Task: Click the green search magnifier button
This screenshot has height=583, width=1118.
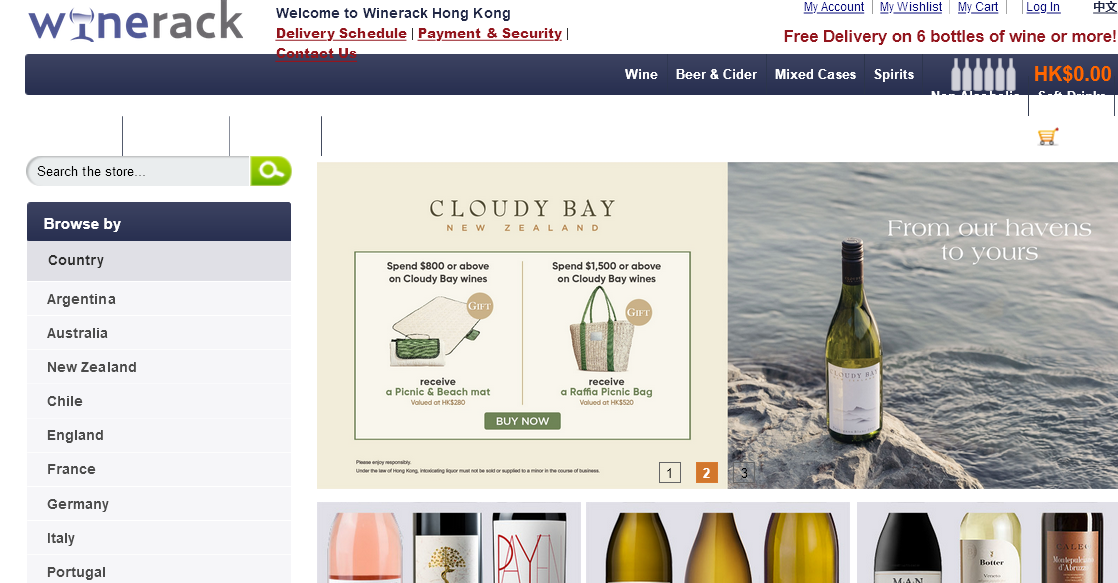Action: click(270, 171)
